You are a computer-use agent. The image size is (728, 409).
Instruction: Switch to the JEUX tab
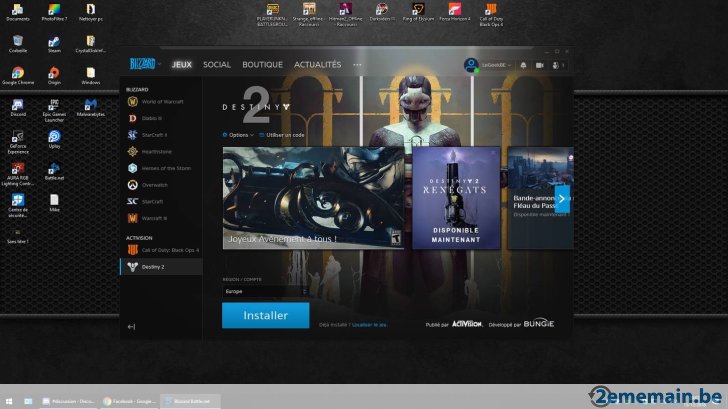point(182,65)
